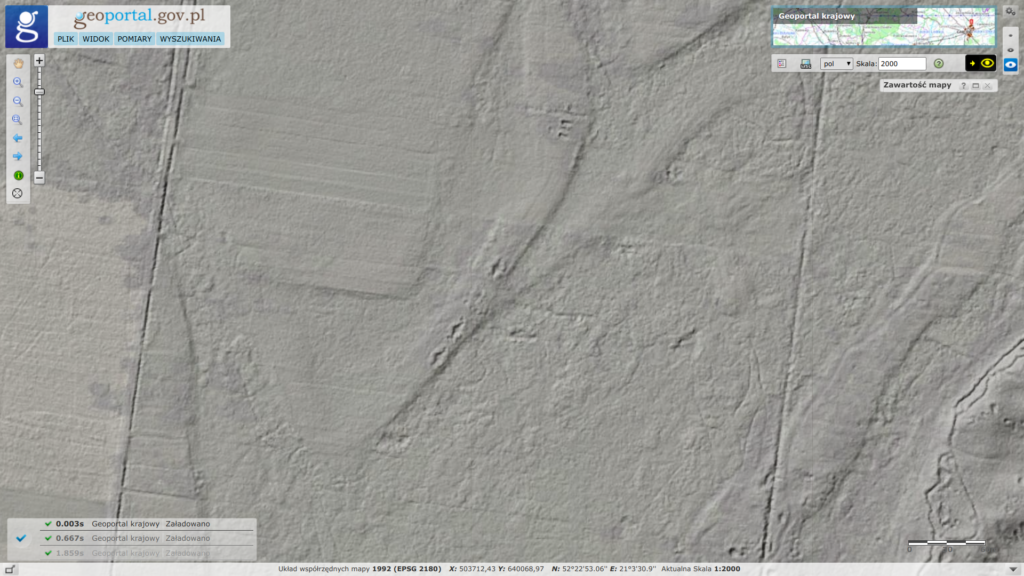Go to the next map view arrow
Screen dimensions: 1024x576
click(18, 157)
